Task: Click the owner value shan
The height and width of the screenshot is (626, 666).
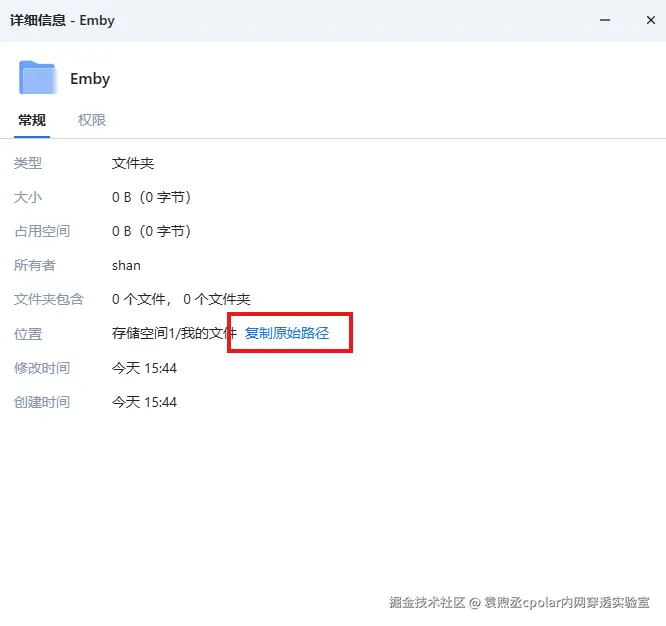Action: [x=126, y=265]
